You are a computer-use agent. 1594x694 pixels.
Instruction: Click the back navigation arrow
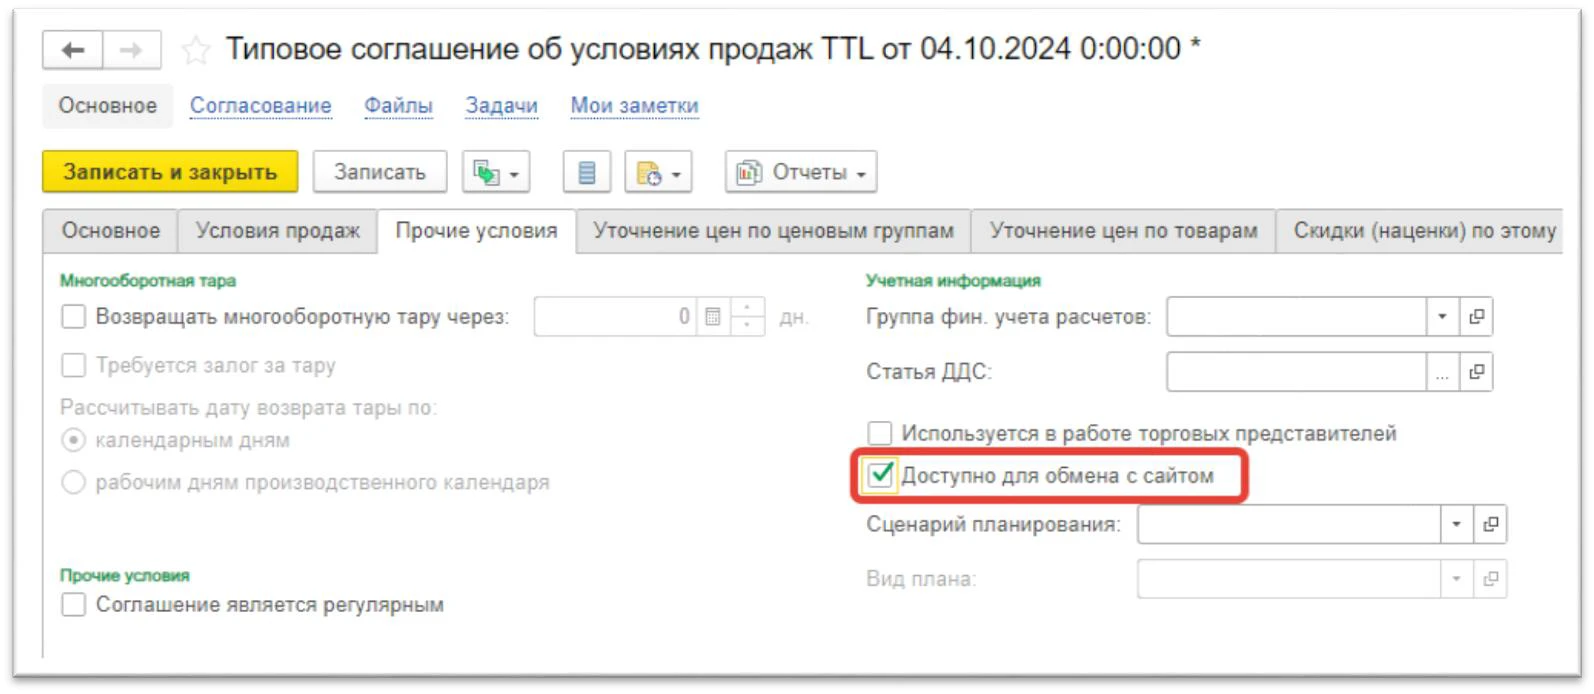[x=72, y=50]
